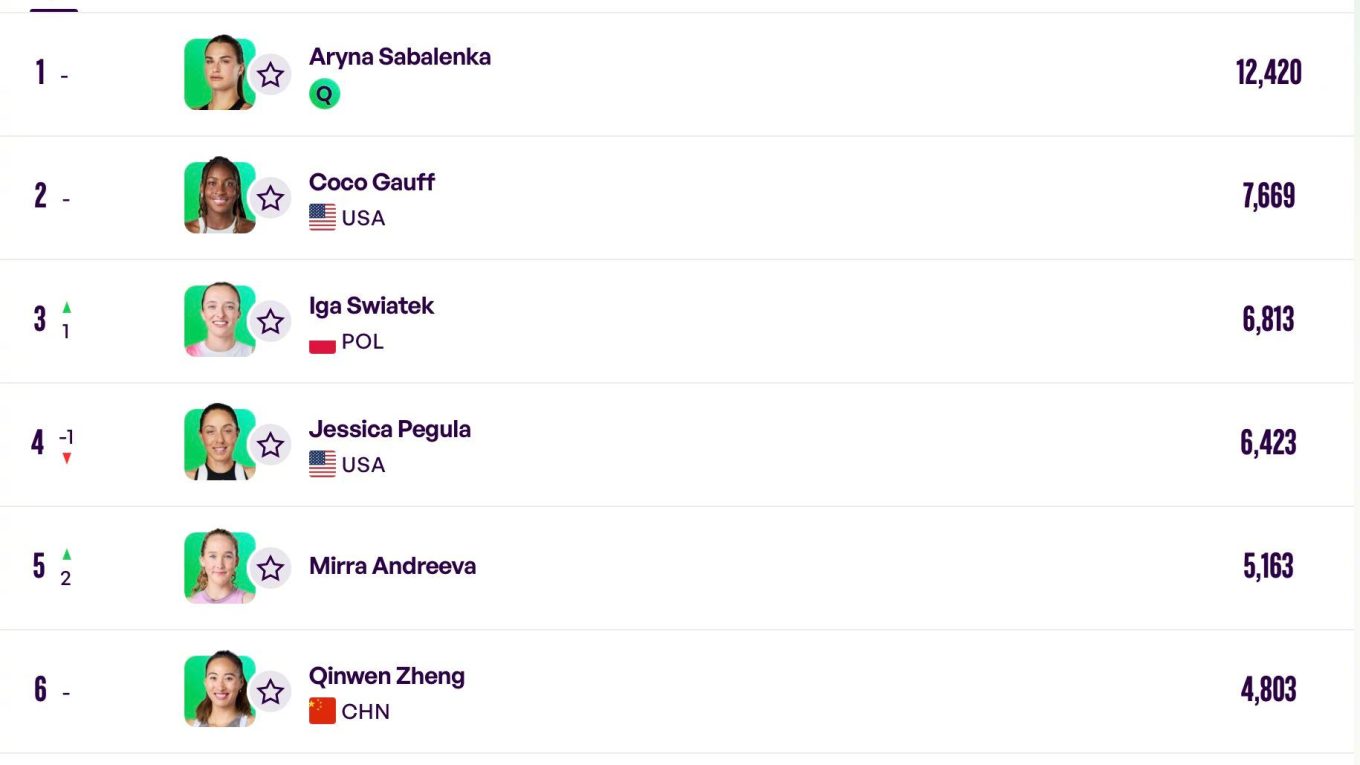The width and height of the screenshot is (1360, 765).
Task: Click Qinwen Zheng's player photo
Action: [x=219, y=691]
